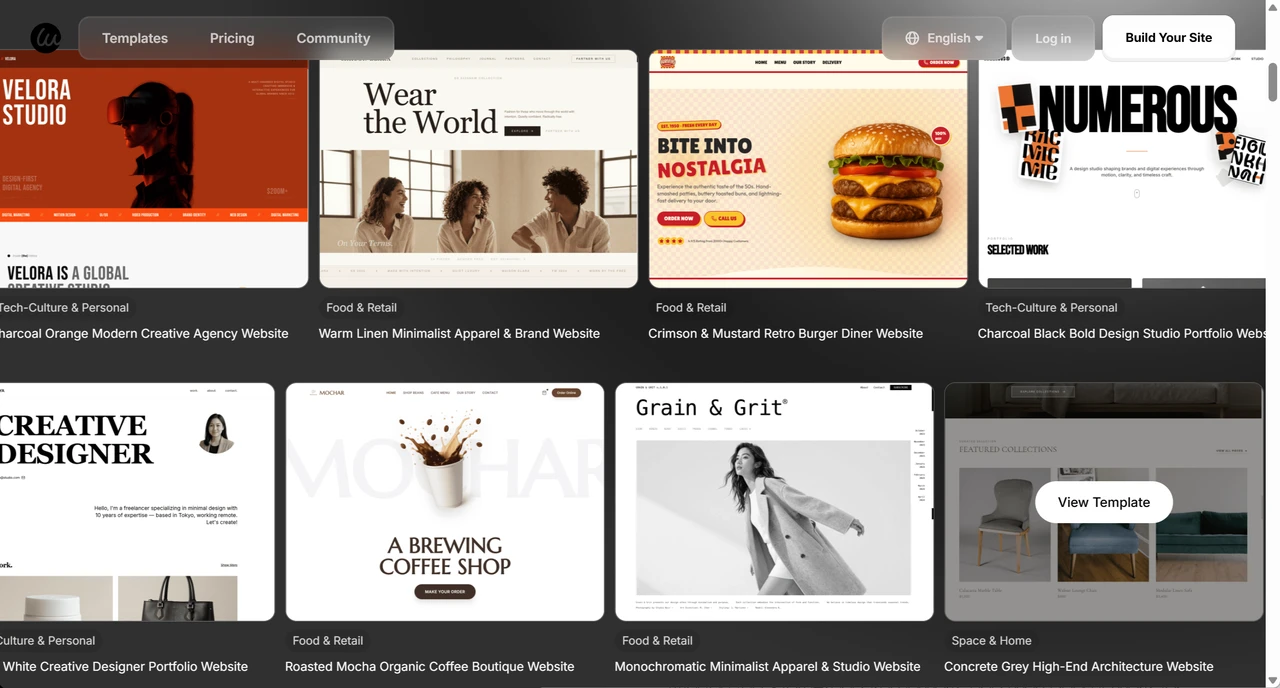Image resolution: width=1280 pixels, height=688 pixels.
Task: Click Crimson & Mustard Retro Burger Diner Website
Action: point(785,334)
